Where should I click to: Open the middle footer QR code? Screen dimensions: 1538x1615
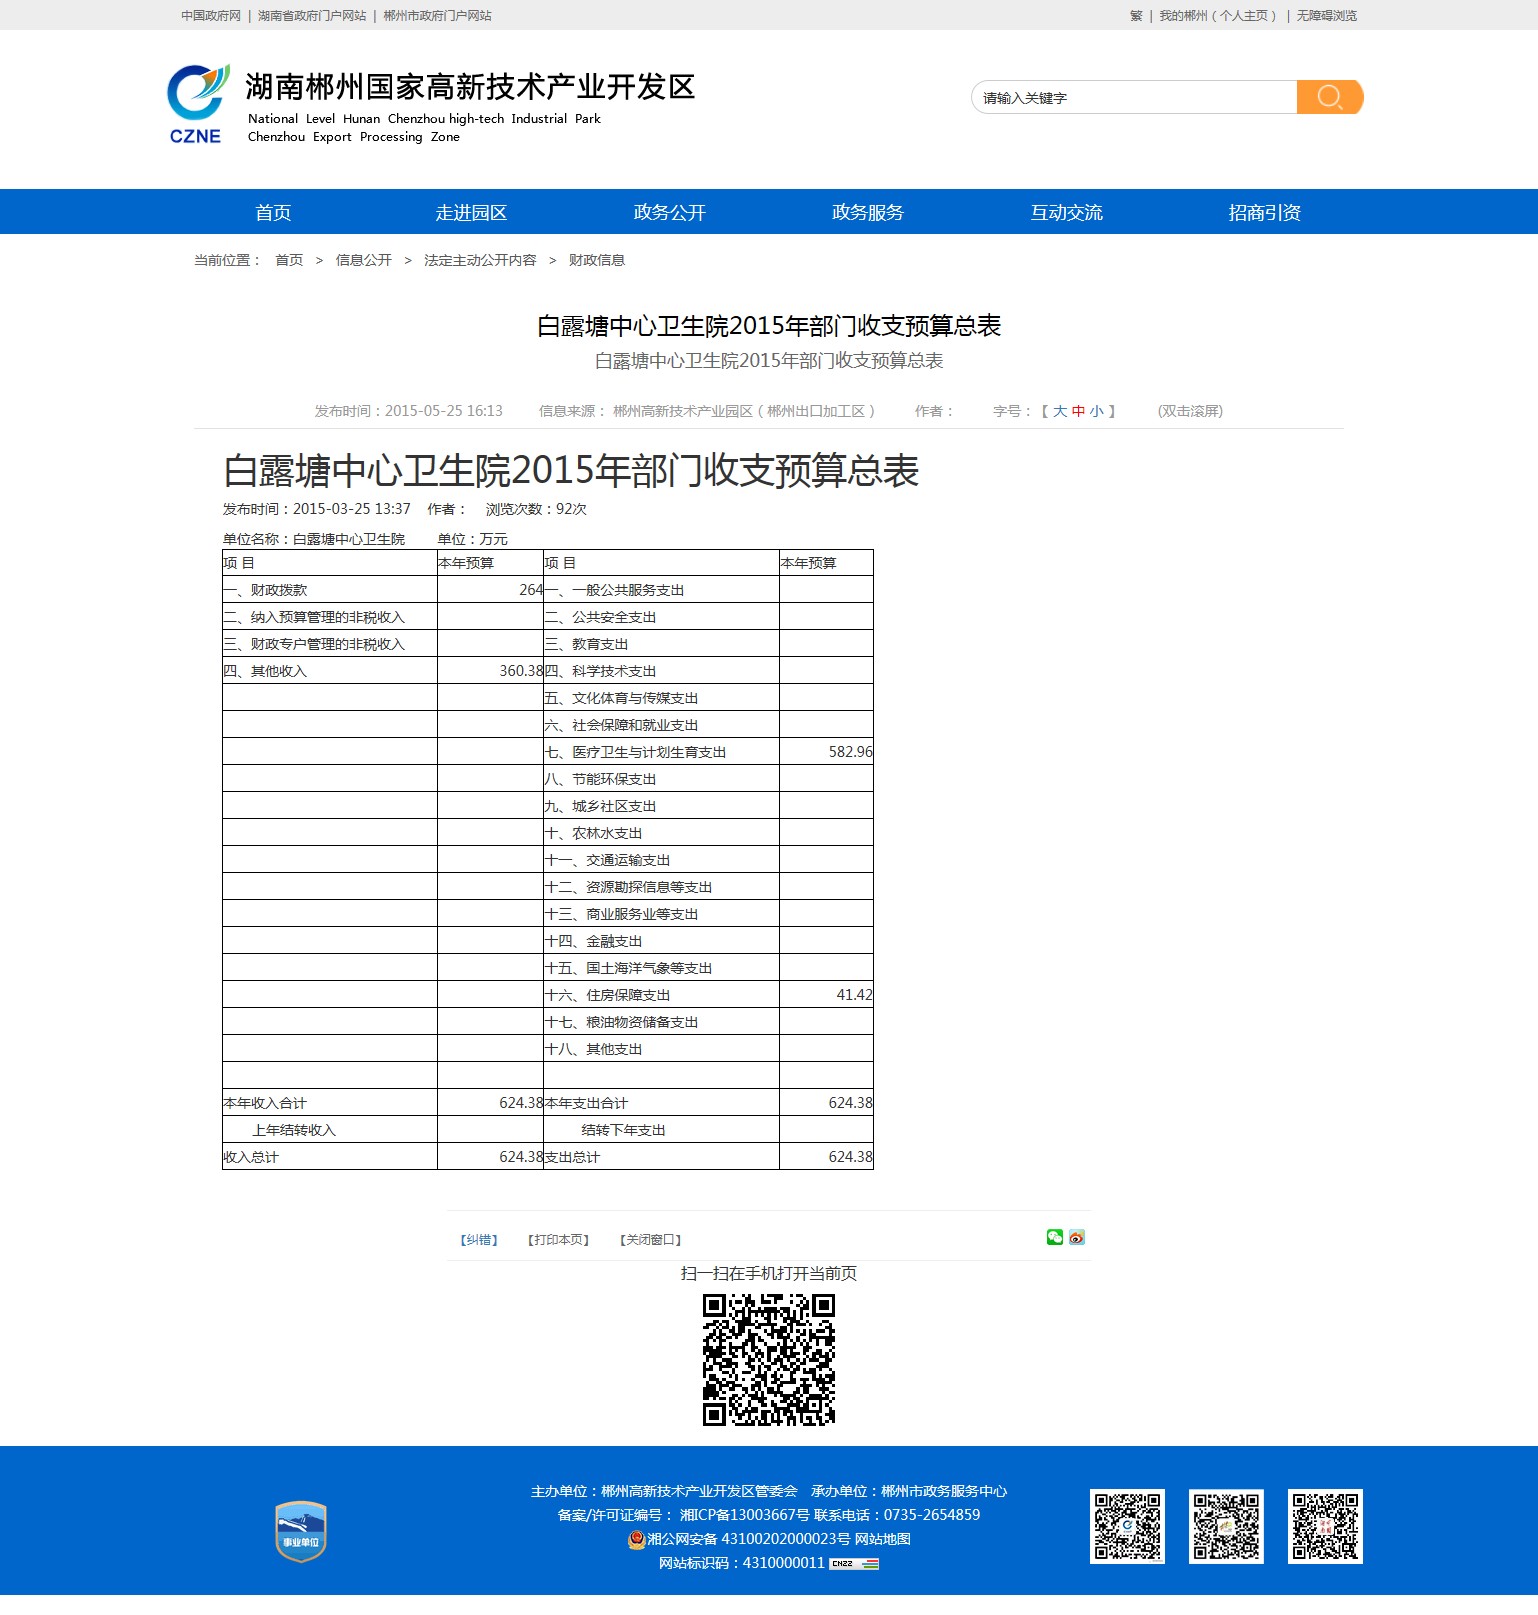pyautogui.click(x=1226, y=1527)
